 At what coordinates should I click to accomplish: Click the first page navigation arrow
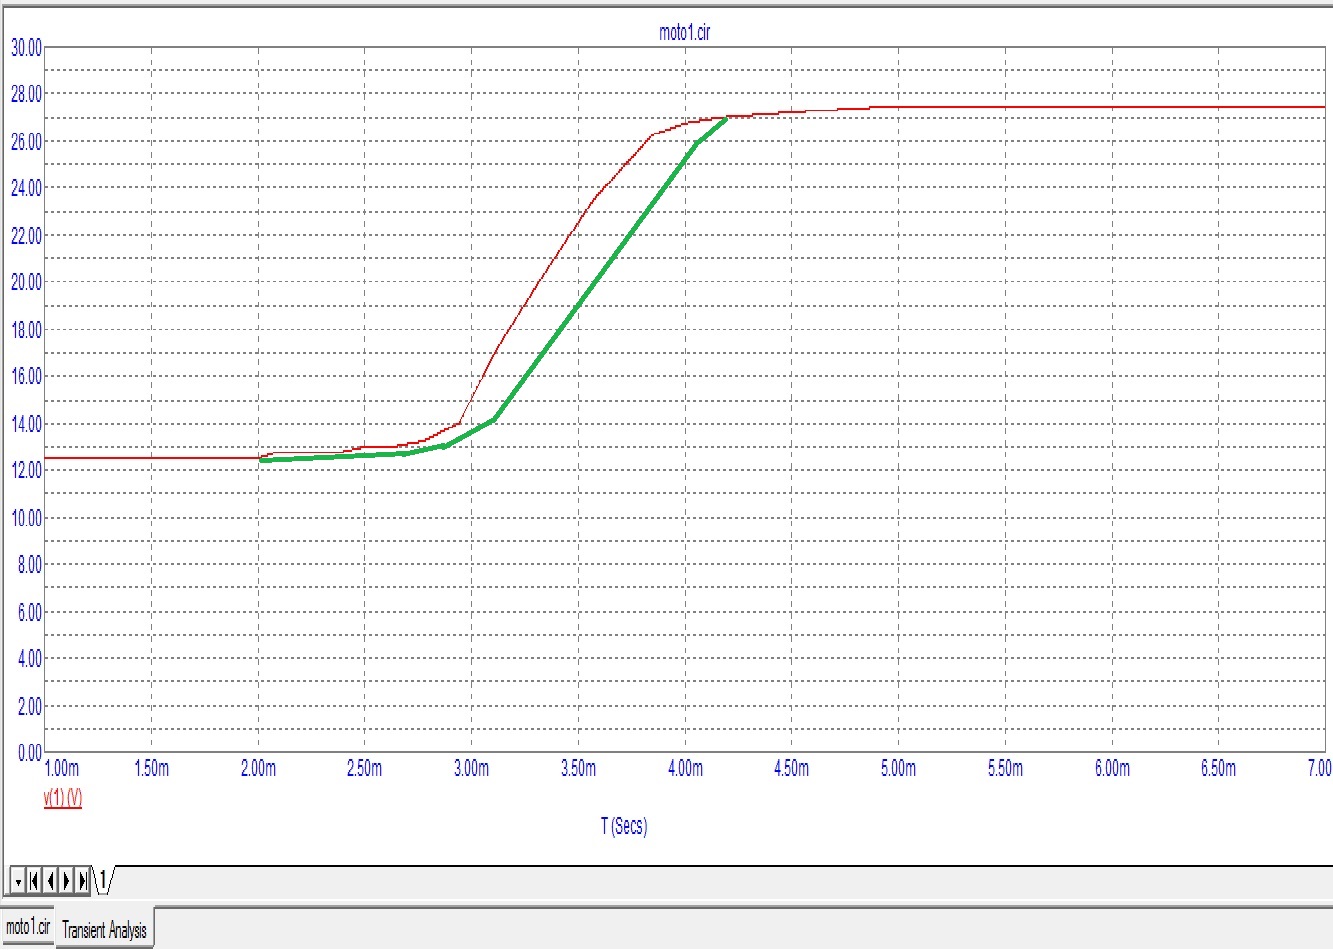point(34,881)
